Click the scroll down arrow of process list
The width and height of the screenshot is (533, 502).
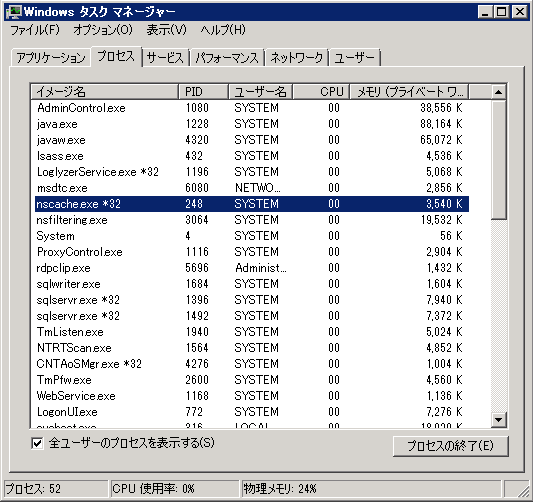(x=498, y=420)
